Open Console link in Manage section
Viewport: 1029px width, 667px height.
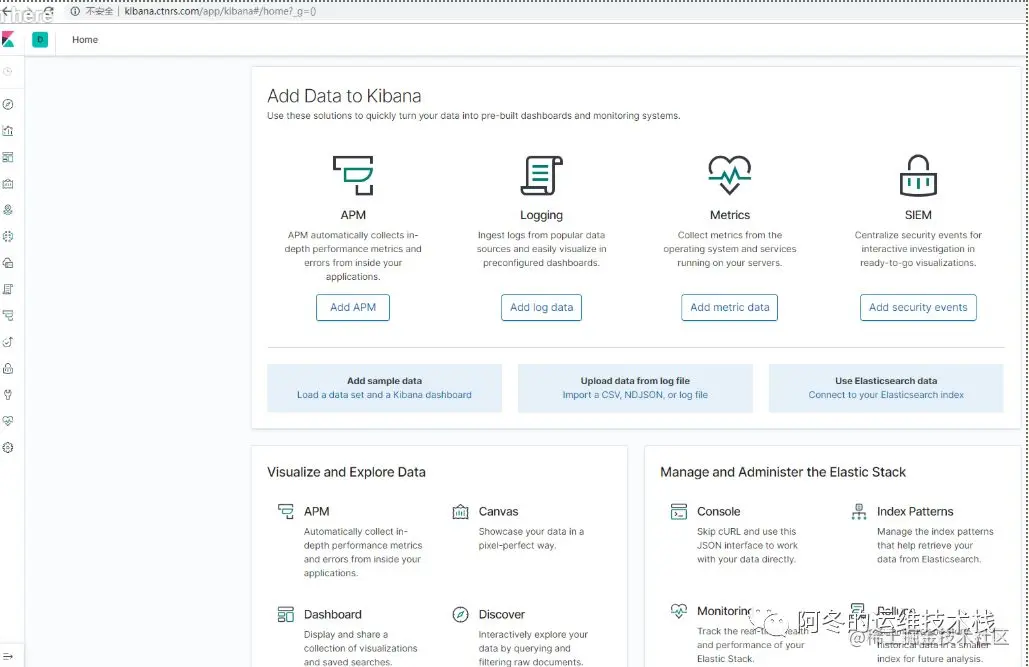click(x=719, y=511)
